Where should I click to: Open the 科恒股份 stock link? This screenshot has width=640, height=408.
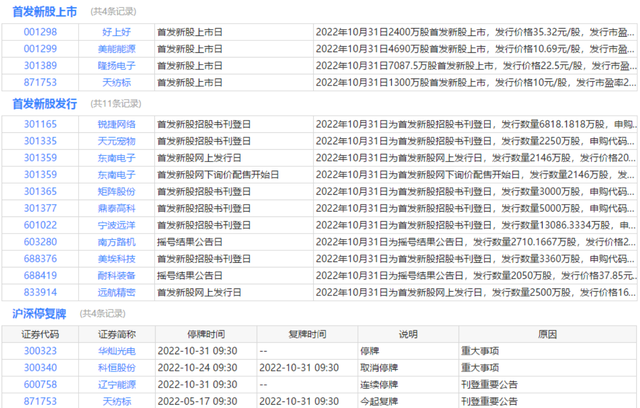[116, 367]
